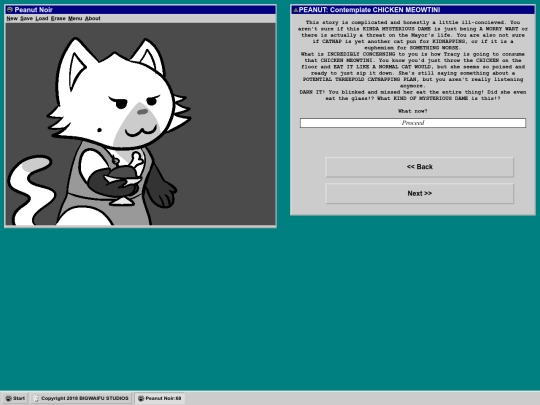Viewport: 540px width, 405px height.
Task: Click the Next >> button
Action: (419, 194)
